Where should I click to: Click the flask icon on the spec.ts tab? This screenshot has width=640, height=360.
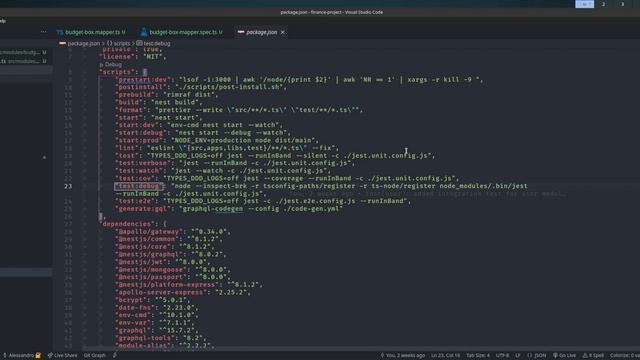pyautogui.click(x=144, y=32)
